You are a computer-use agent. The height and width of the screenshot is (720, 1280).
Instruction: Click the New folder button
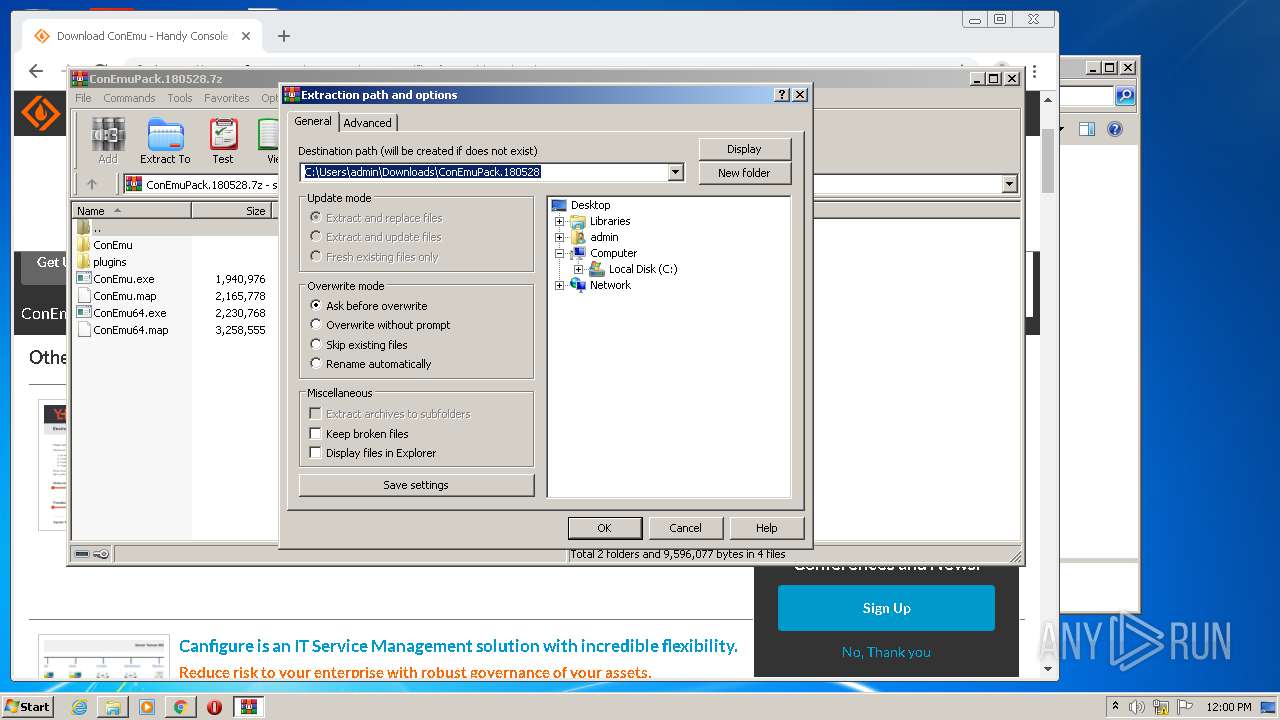click(x=744, y=173)
